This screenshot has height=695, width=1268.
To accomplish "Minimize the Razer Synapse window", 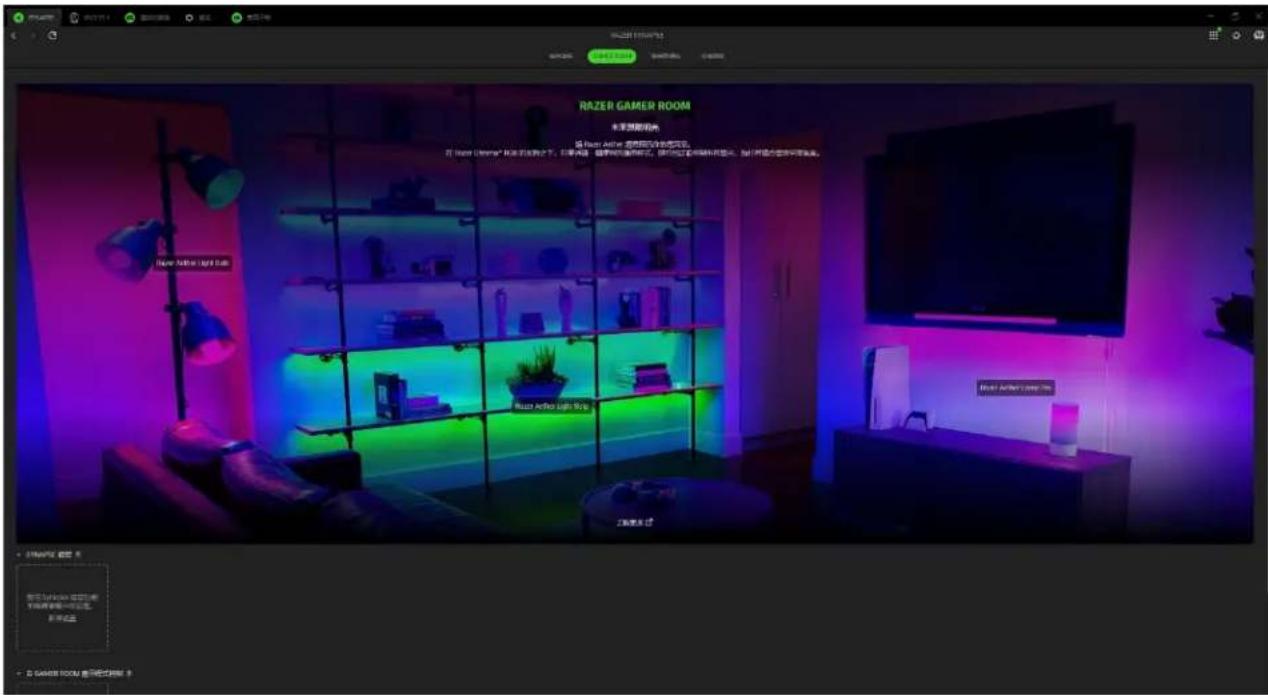I will click(1211, 17).
